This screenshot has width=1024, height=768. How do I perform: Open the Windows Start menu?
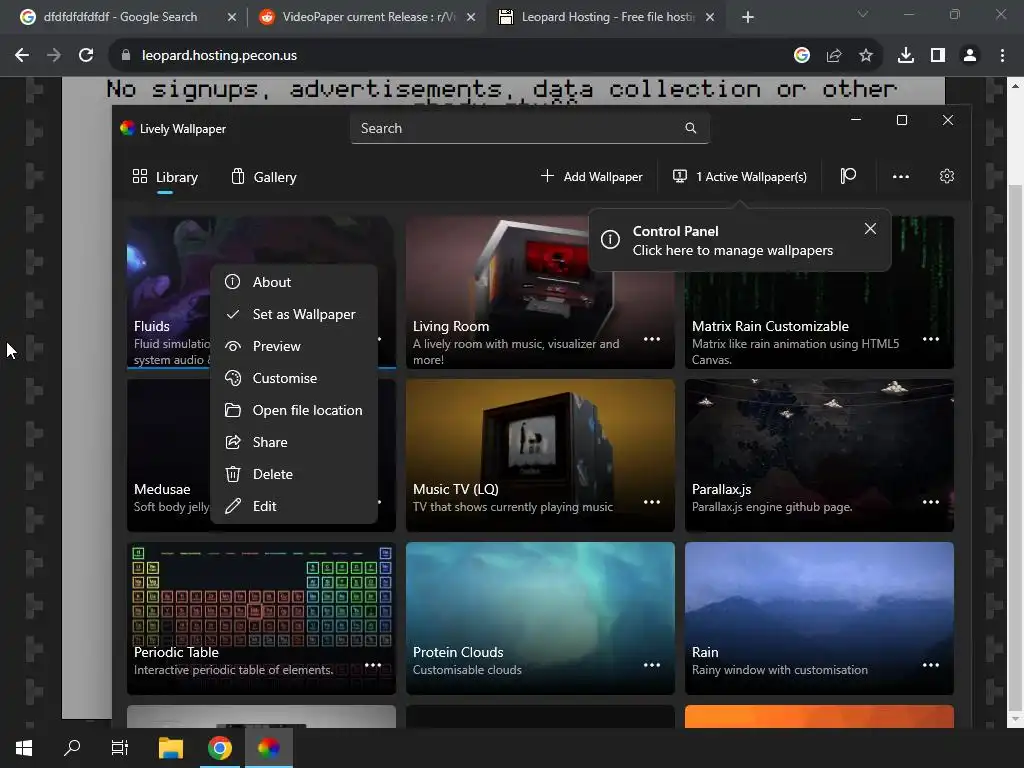[x=24, y=748]
